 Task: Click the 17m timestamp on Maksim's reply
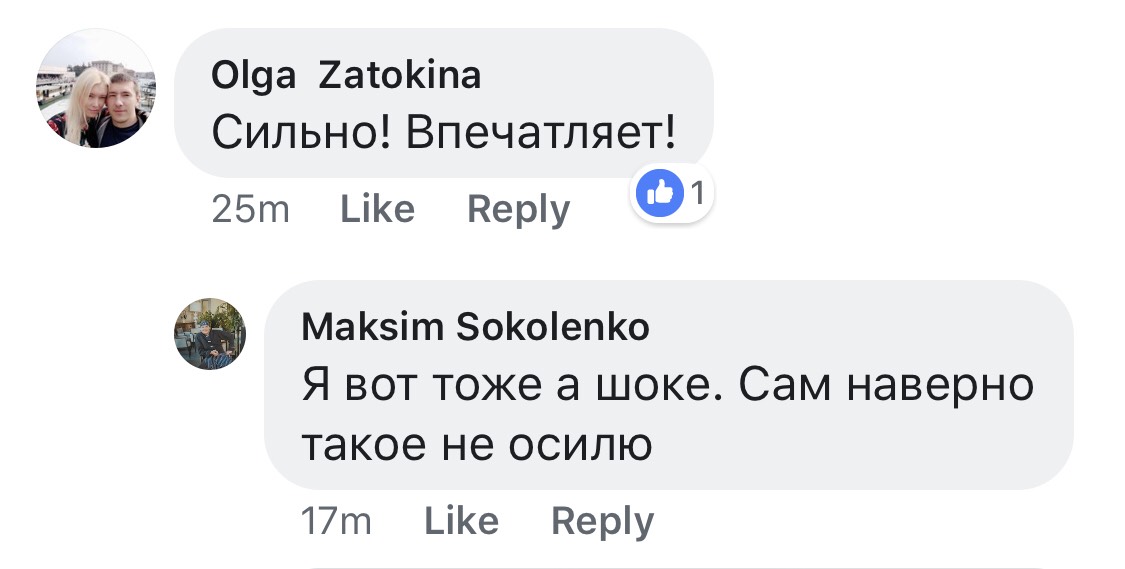[x=335, y=521]
